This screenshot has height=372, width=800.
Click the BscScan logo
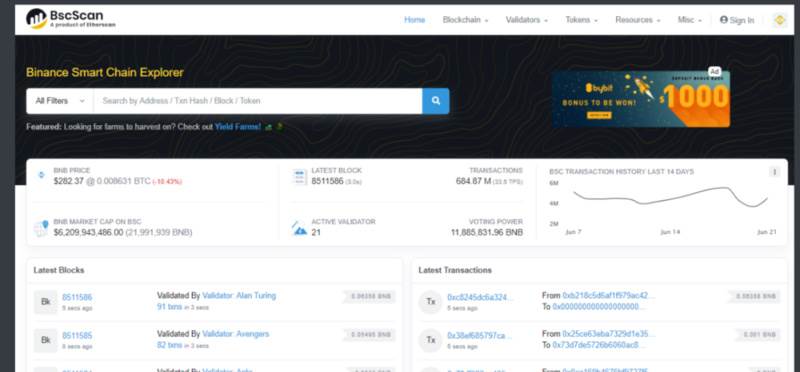[71, 18]
